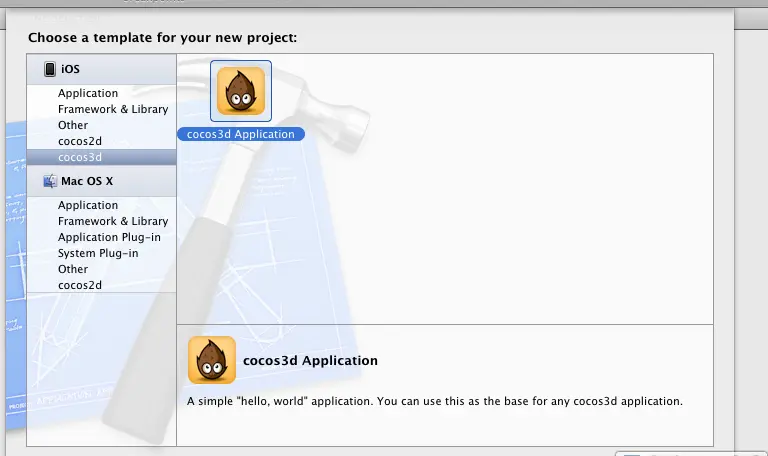Image resolution: width=768 pixels, height=456 pixels.
Task: Select the highlighted cocos3d category
Action: (x=101, y=157)
